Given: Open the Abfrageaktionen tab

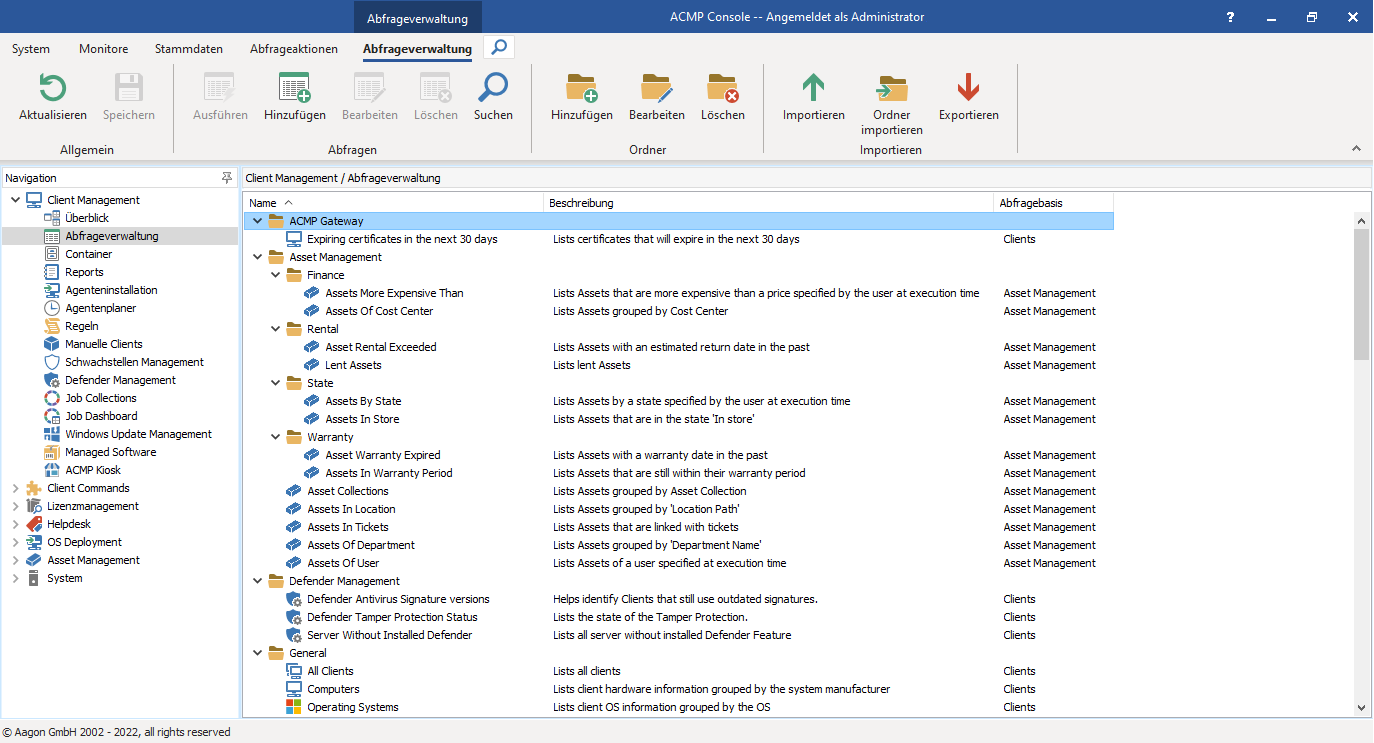Looking at the screenshot, I should 294,48.
